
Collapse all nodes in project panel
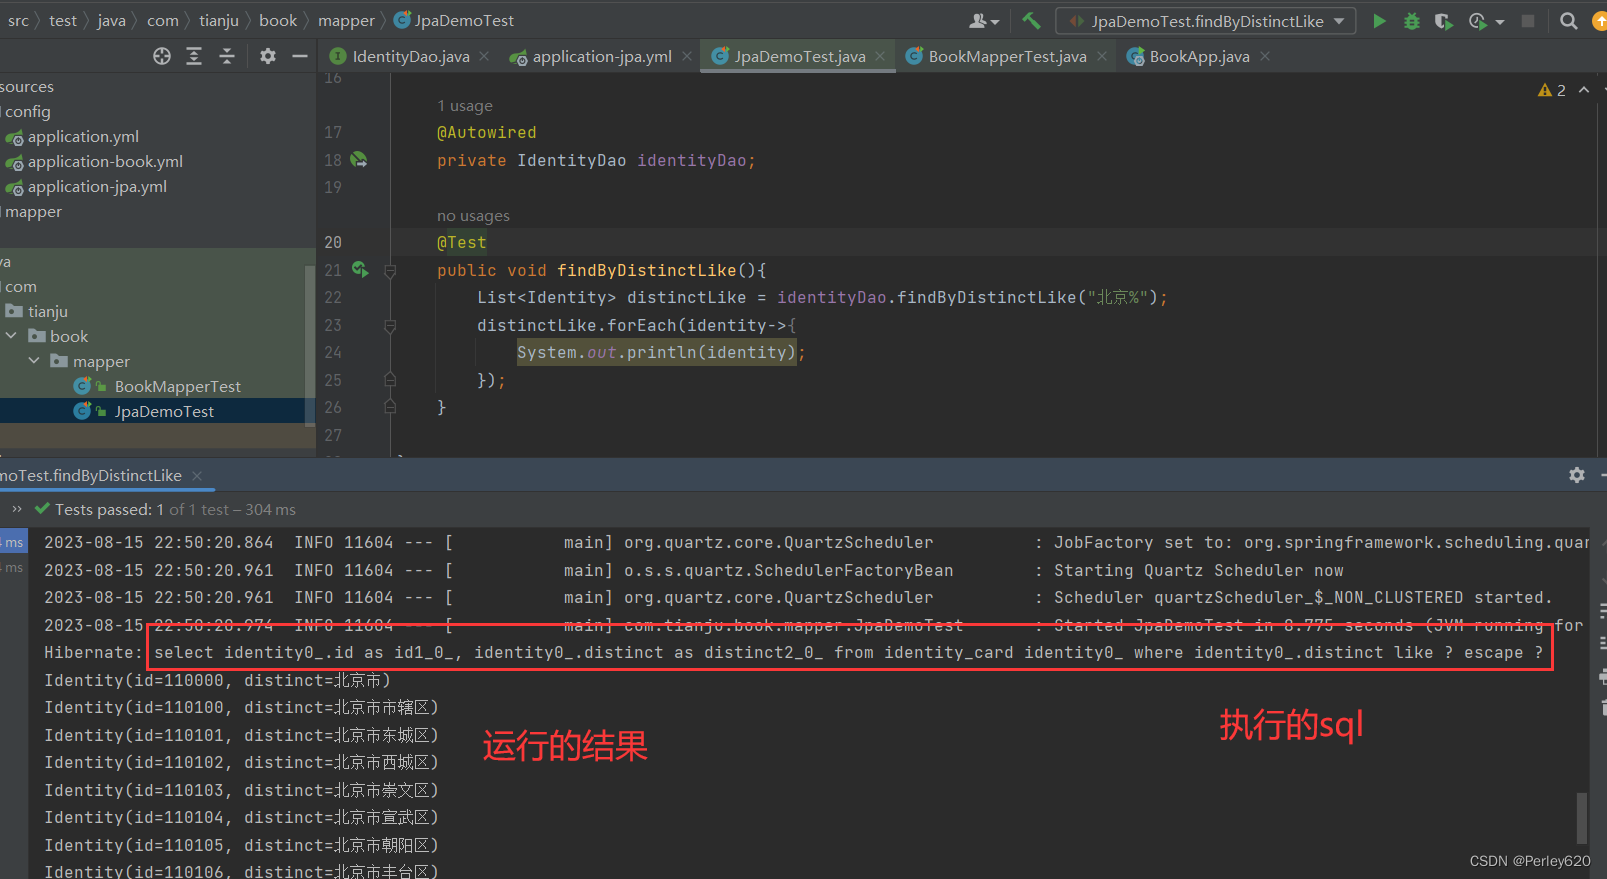pyautogui.click(x=227, y=56)
